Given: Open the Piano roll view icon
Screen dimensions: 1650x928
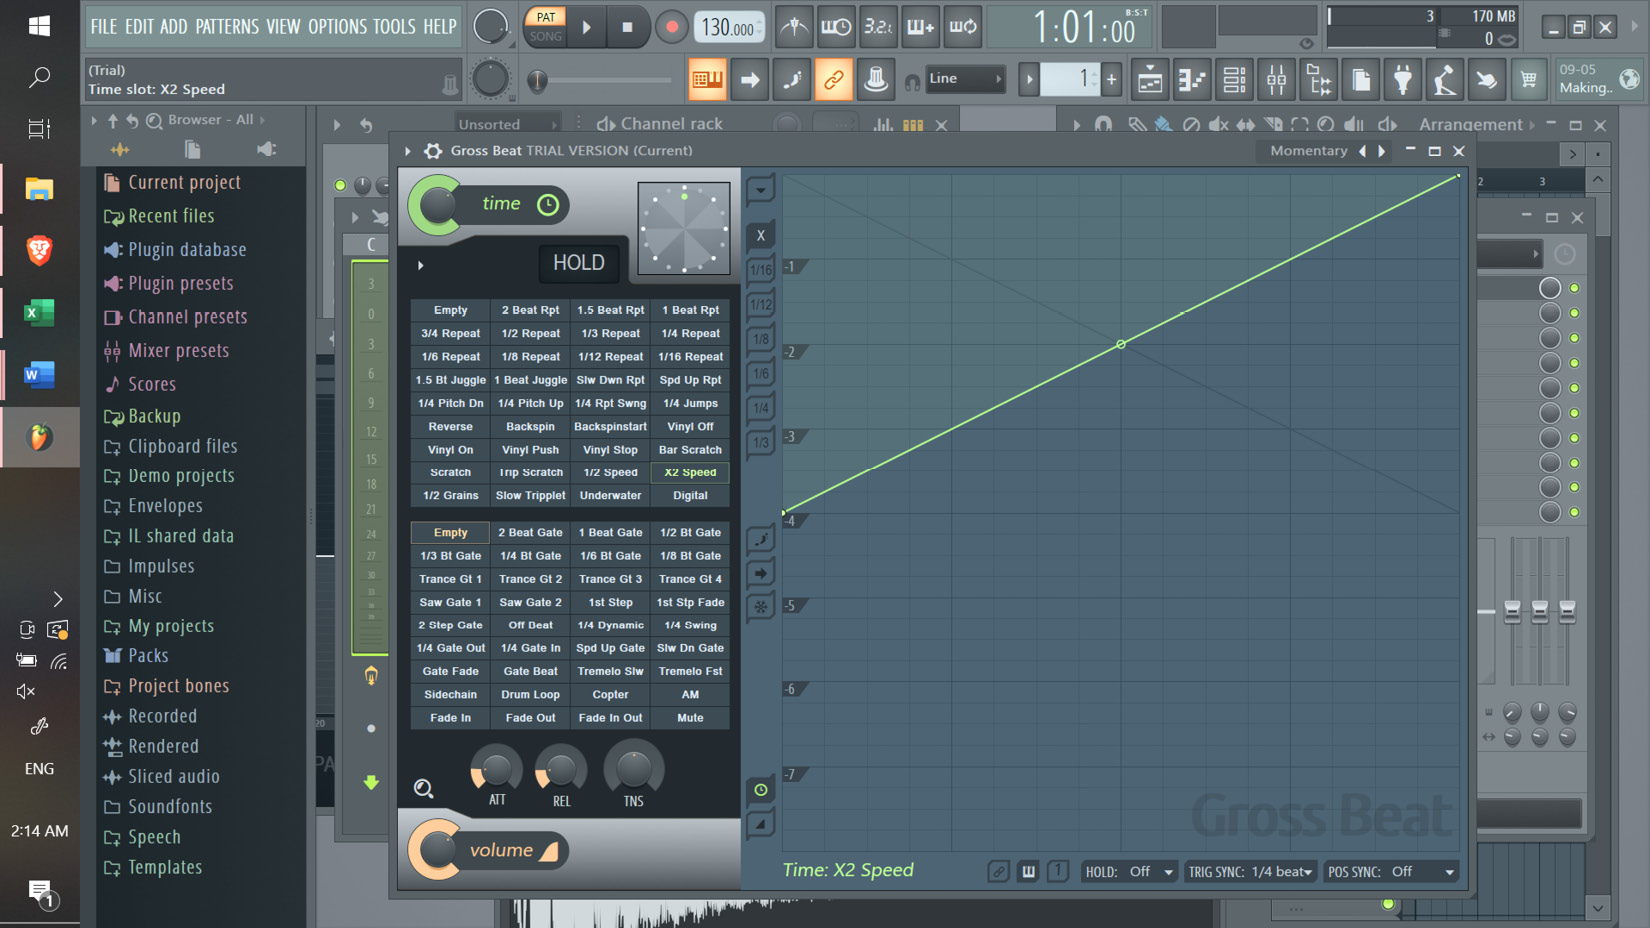Looking at the screenshot, I should tap(1192, 80).
